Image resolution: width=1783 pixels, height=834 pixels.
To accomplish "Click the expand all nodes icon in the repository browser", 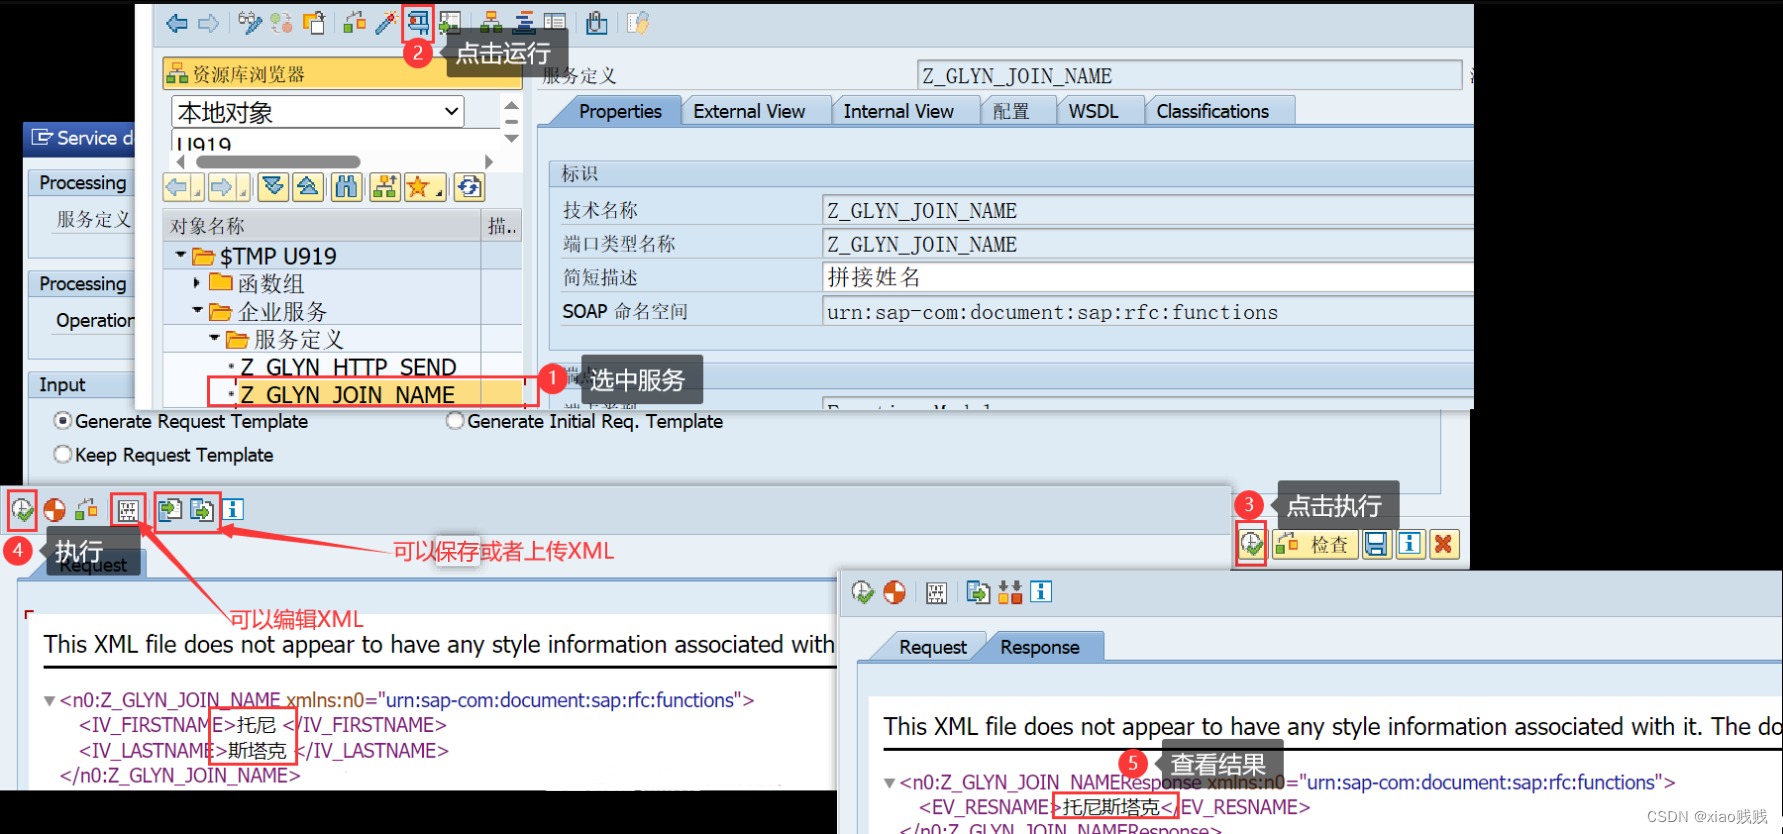I will pyautogui.click(x=273, y=187).
